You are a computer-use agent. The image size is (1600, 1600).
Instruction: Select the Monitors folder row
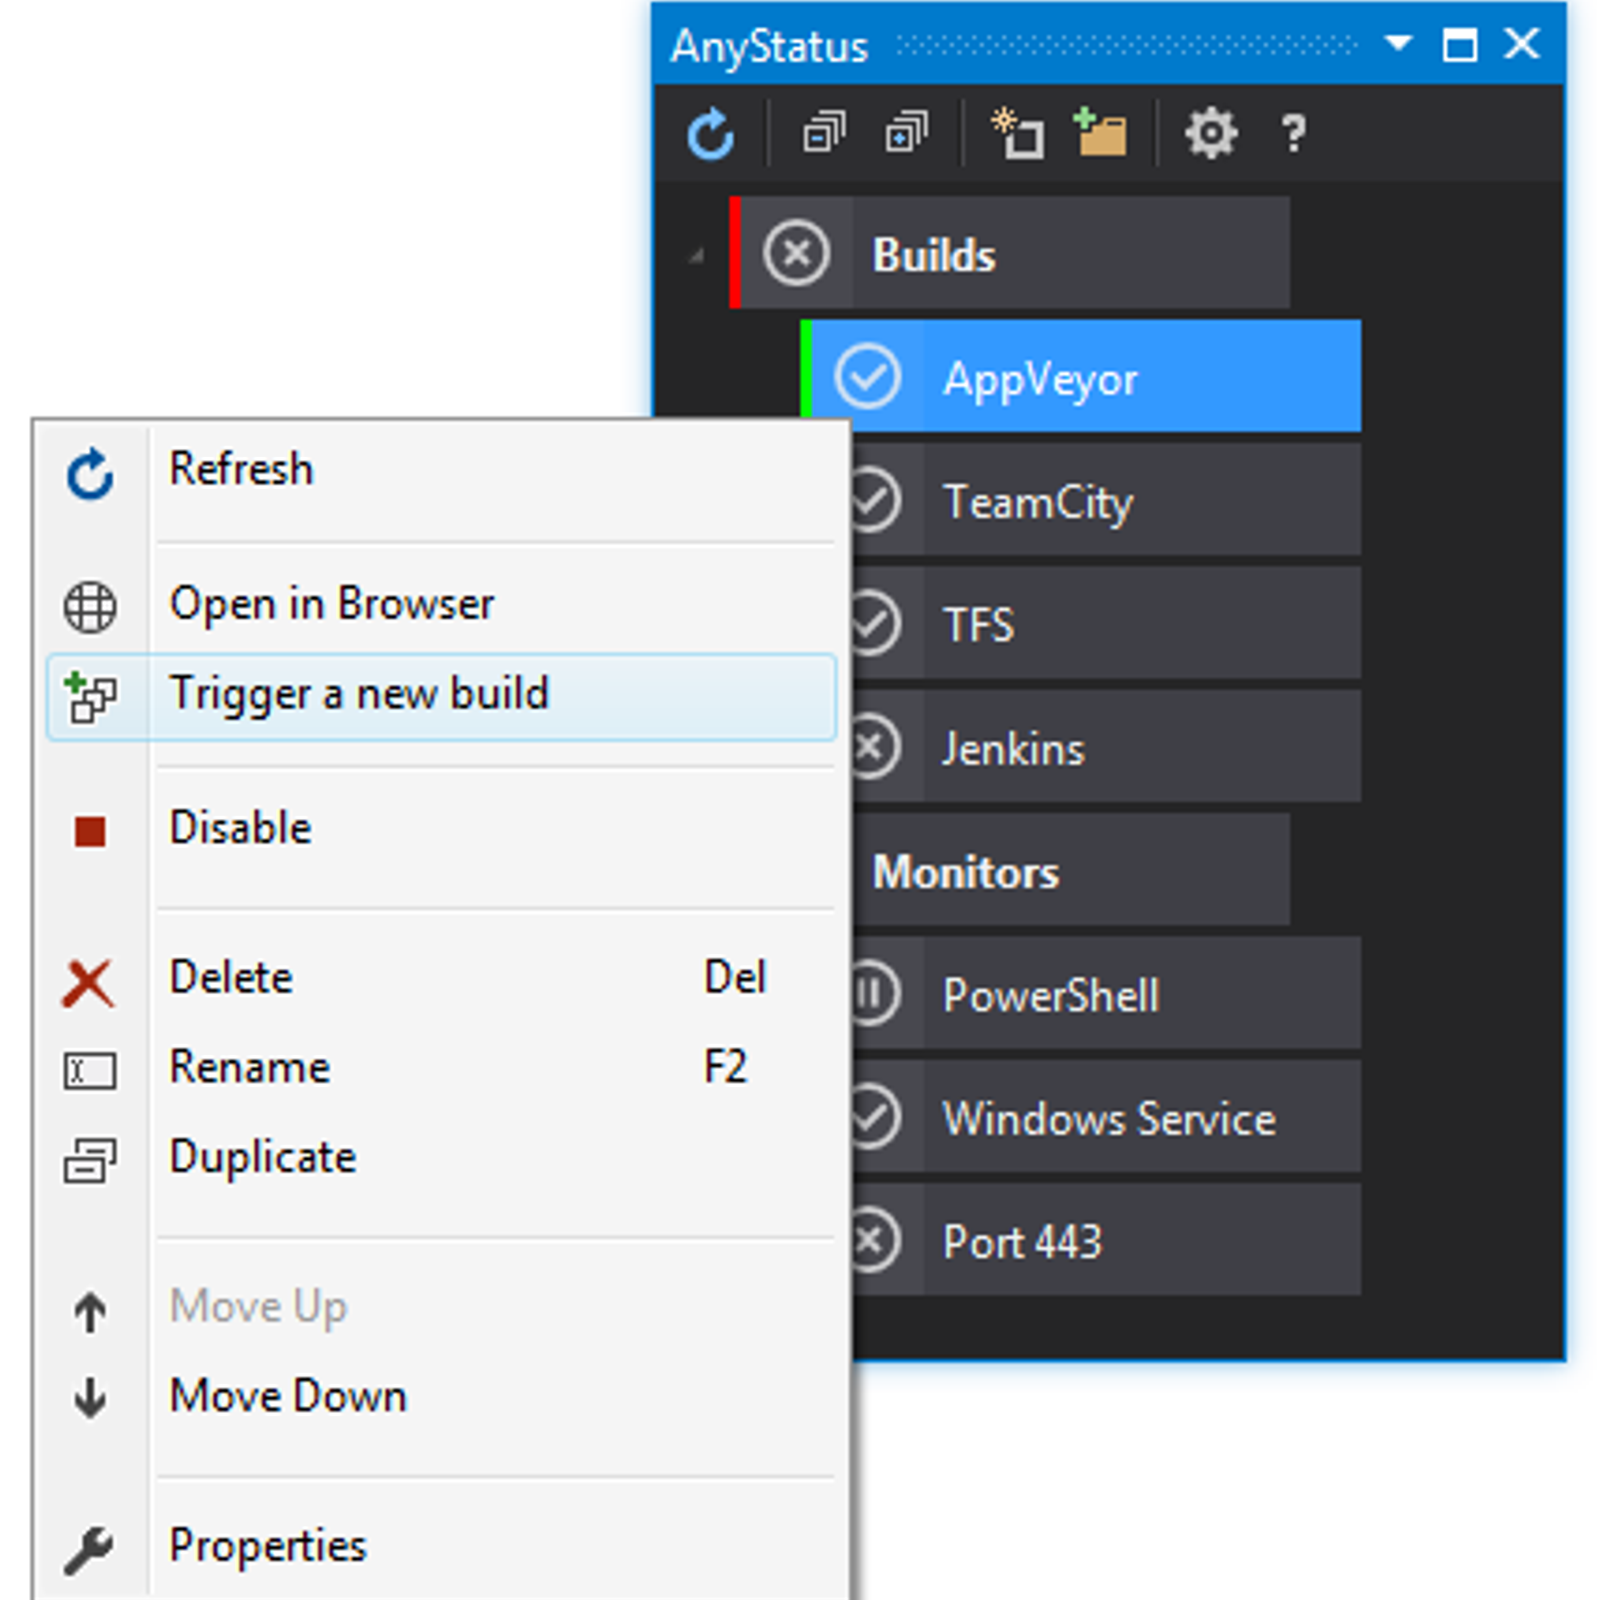pyautogui.click(x=1071, y=870)
